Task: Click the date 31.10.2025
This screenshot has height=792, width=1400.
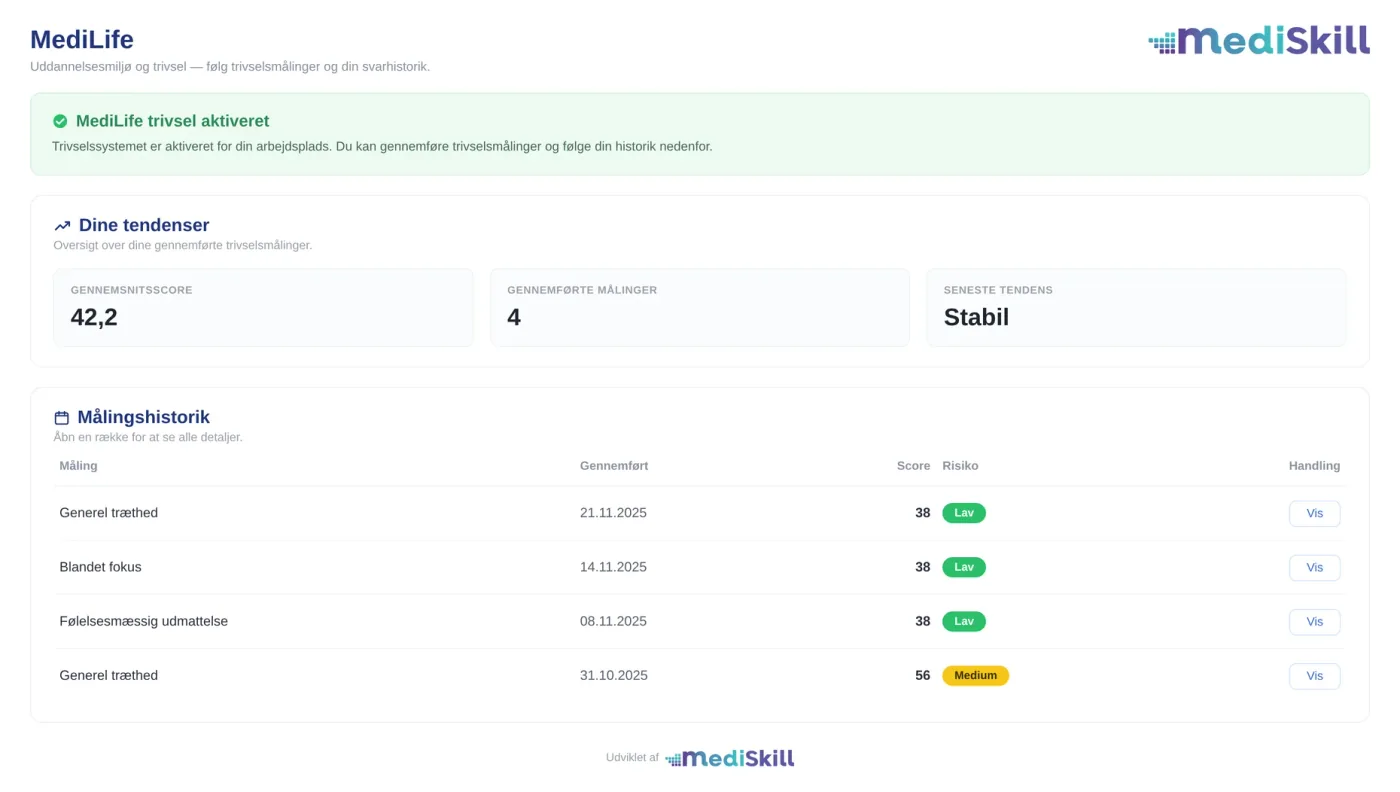Action: [614, 675]
